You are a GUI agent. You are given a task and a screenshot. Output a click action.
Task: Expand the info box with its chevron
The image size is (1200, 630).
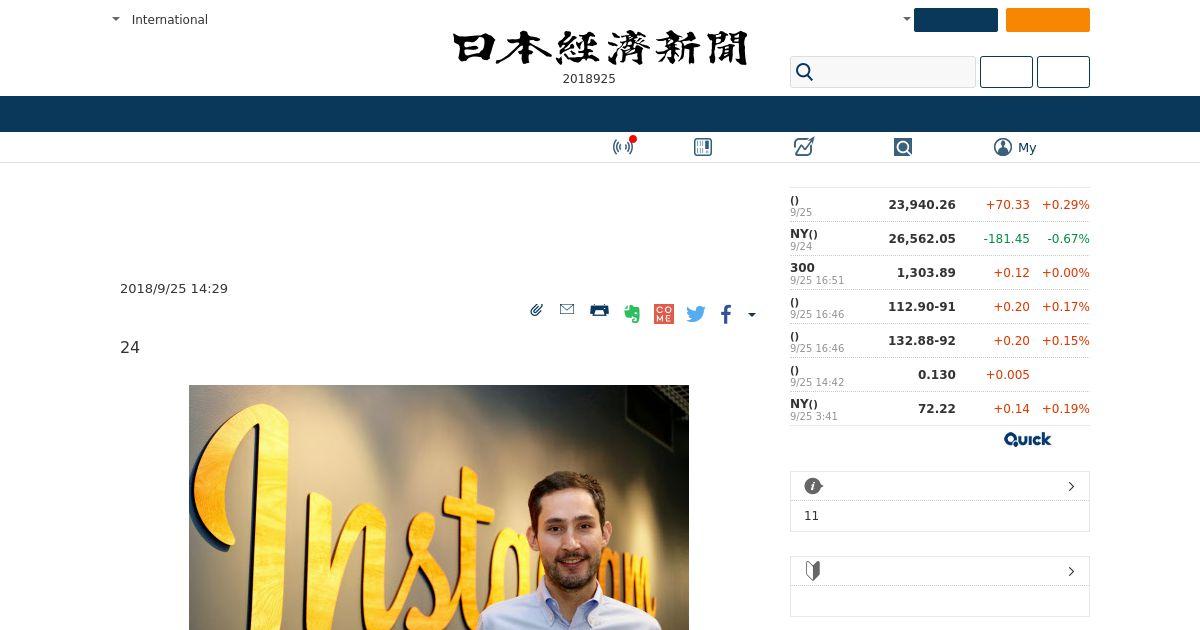tap(1071, 486)
